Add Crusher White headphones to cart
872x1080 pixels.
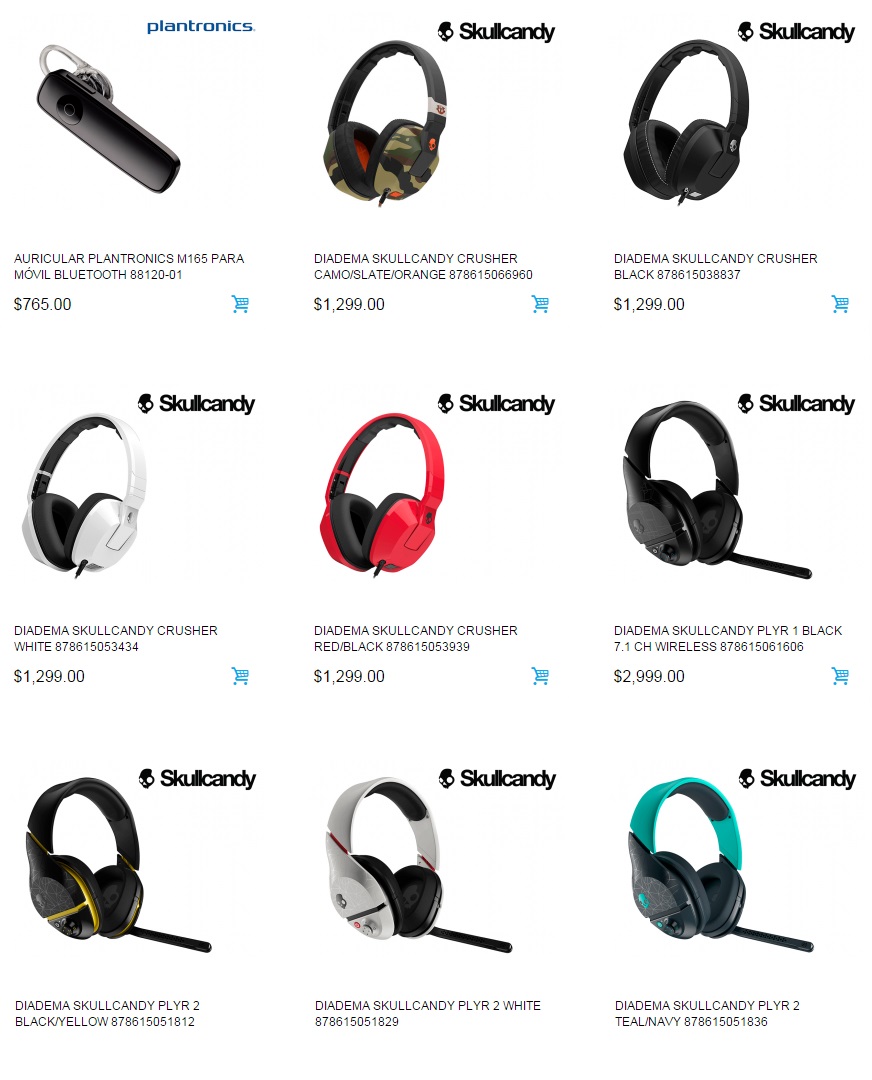(x=240, y=676)
